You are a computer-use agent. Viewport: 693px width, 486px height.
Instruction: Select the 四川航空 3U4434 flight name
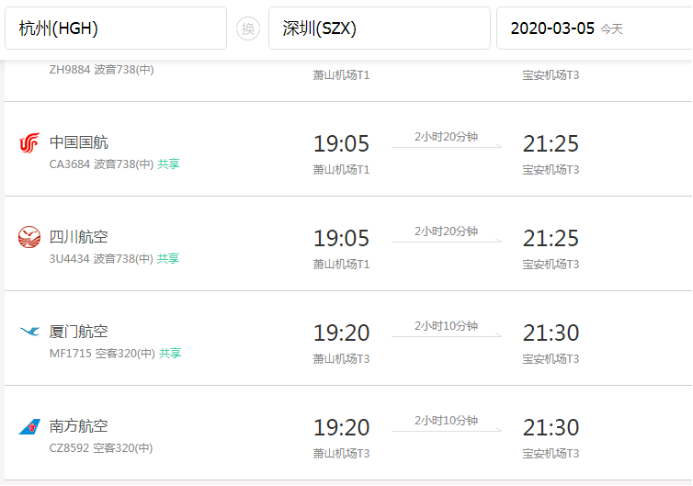tap(79, 237)
